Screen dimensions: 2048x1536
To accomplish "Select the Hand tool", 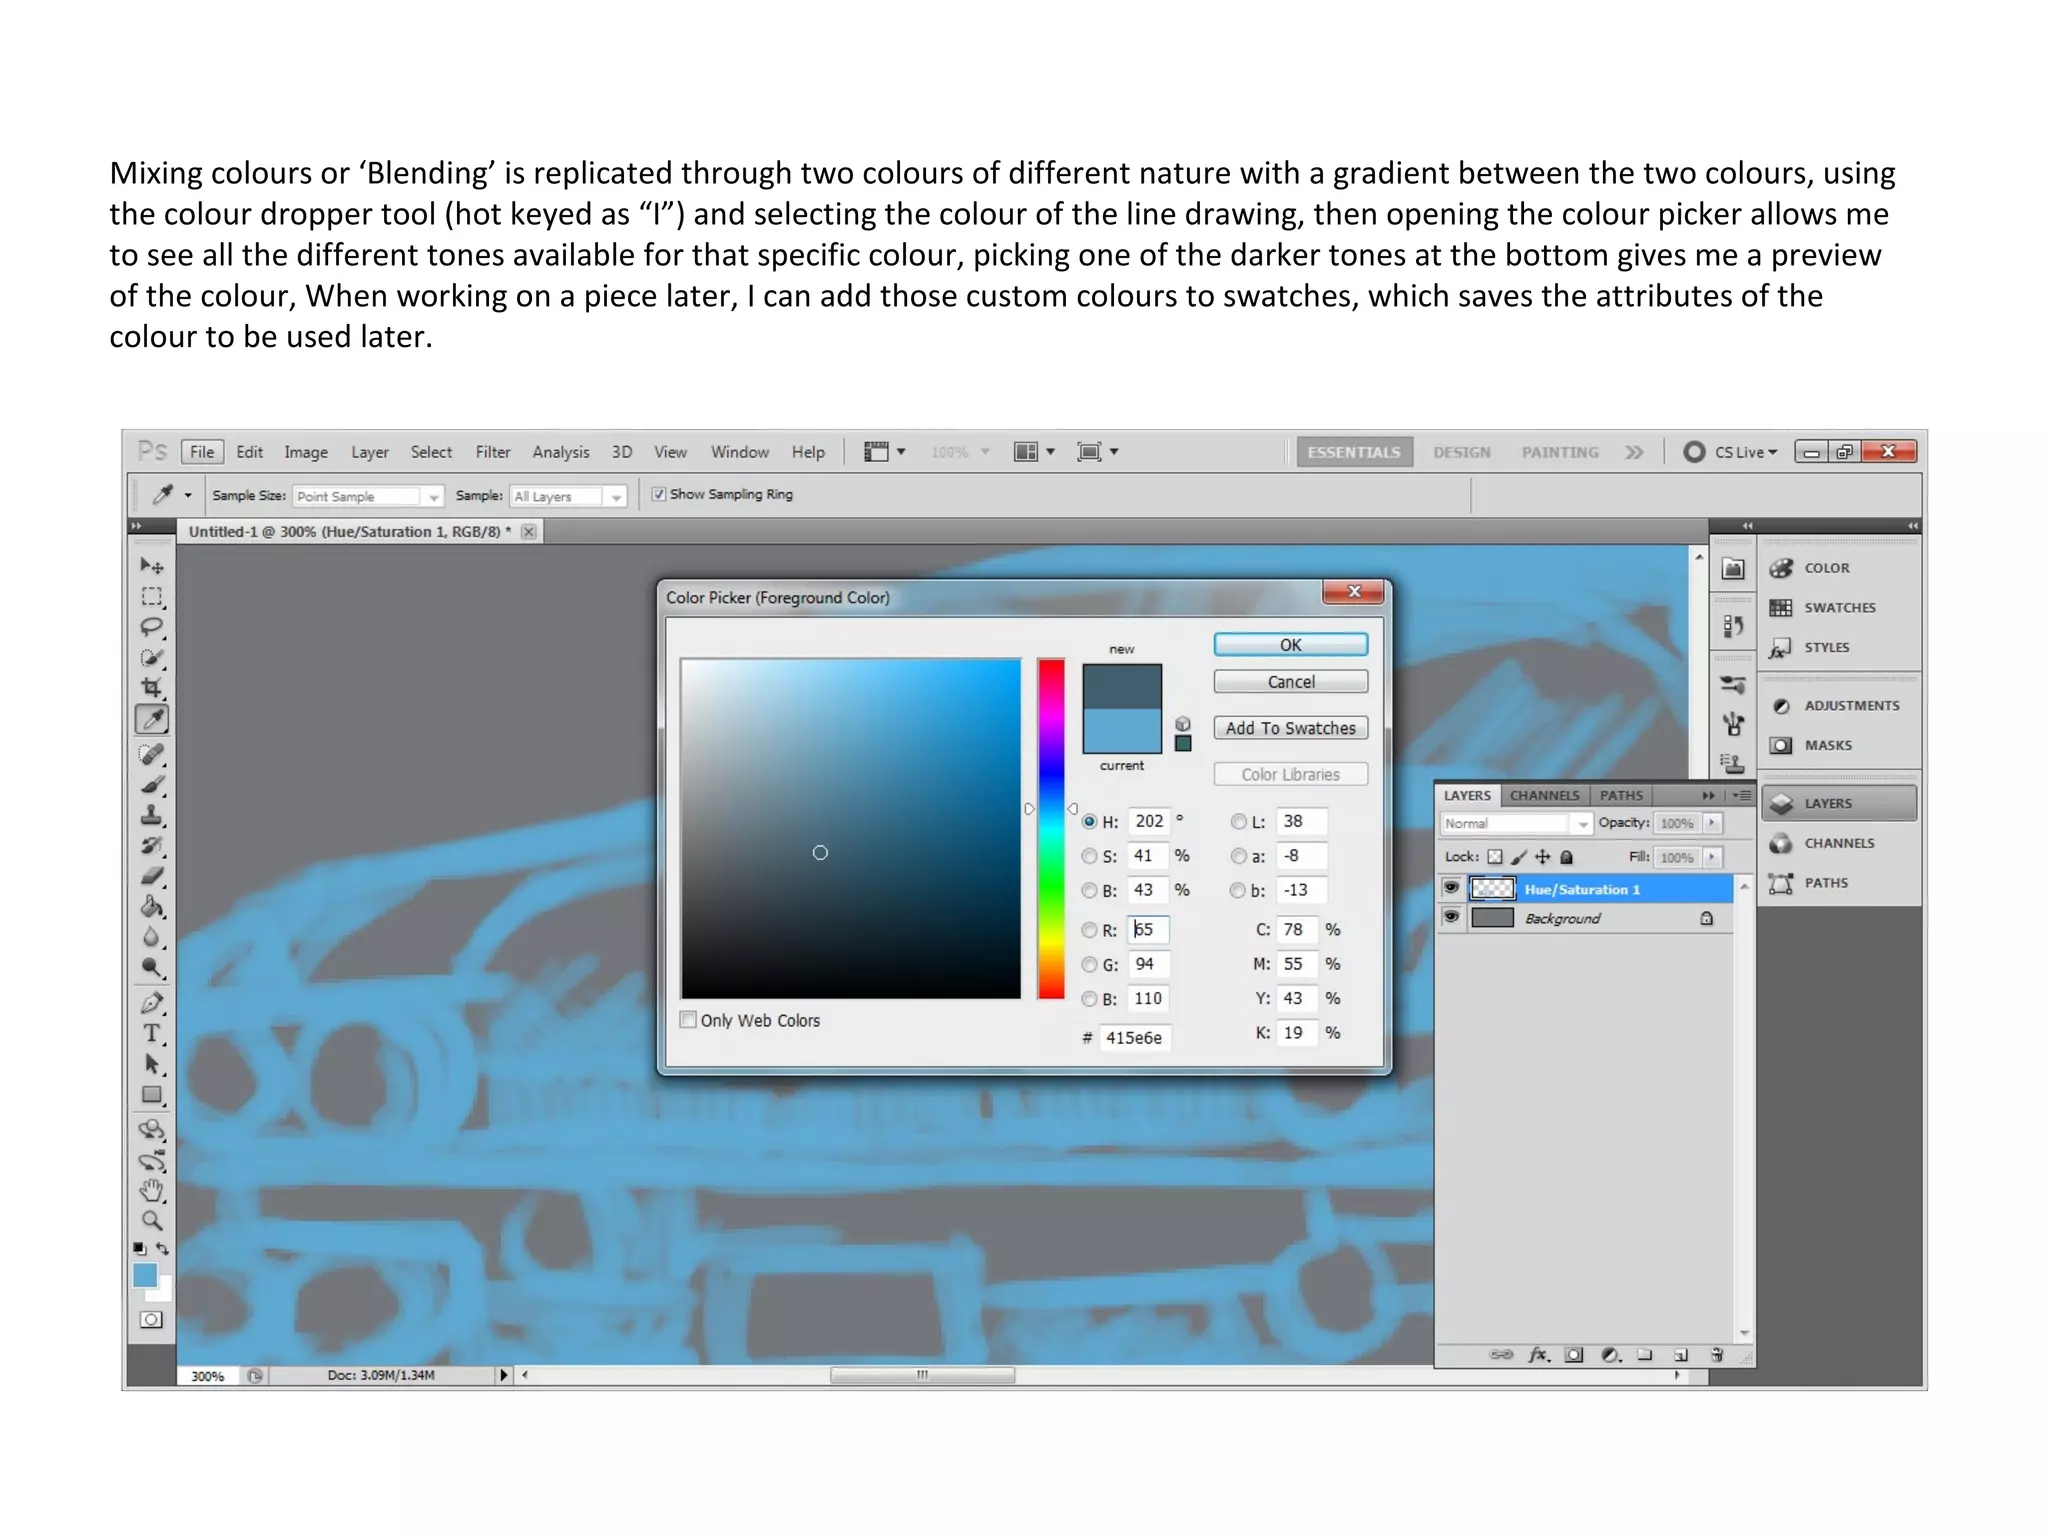I will pos(152,1190).
